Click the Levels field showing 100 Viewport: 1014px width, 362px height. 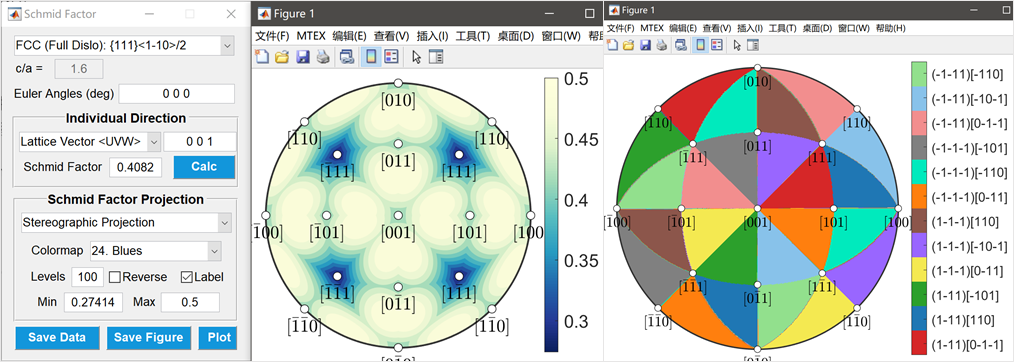click(87, 277)
